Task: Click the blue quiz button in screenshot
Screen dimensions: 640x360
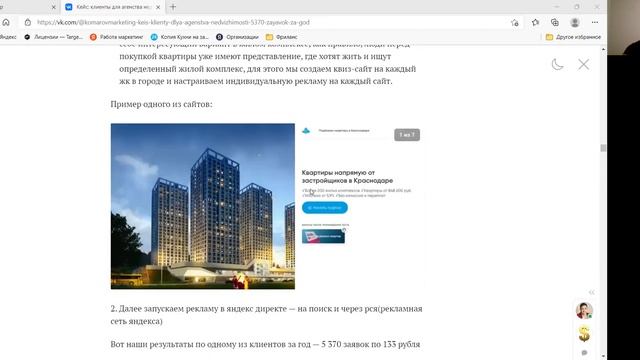Action: (324, 207)
